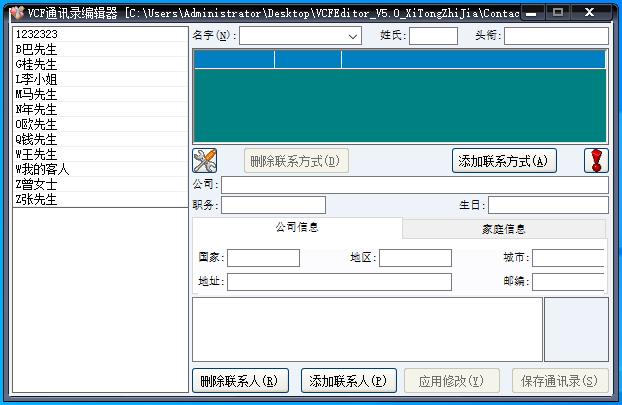Switch to the 家庭信息 tab
Viewport: 622px width, 405px height.
pyautogui.click(x=504, y=229)
